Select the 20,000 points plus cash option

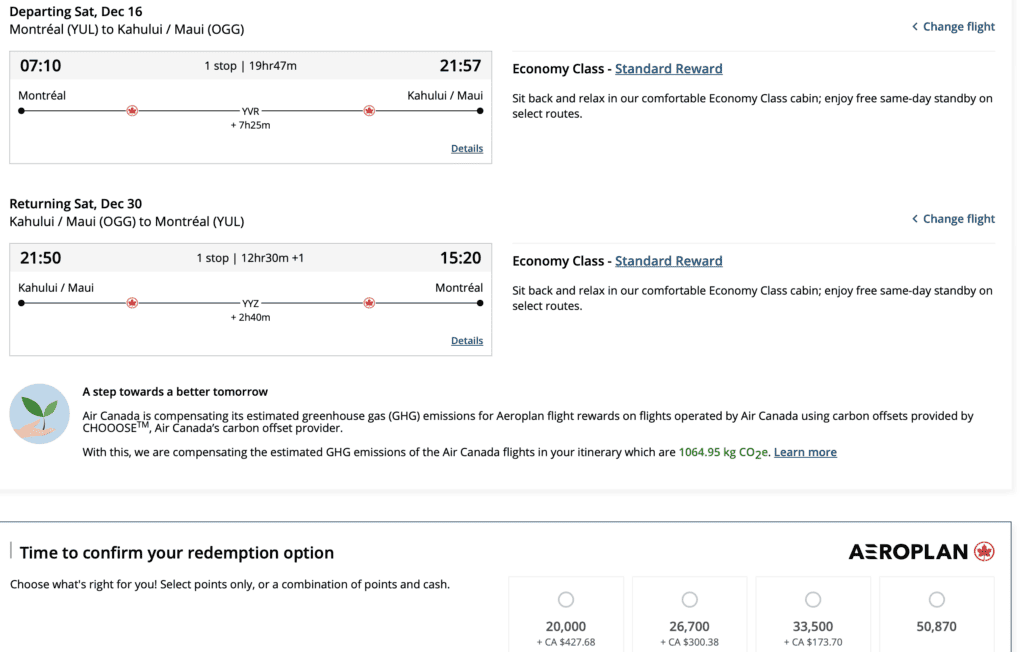tap(566, 600)
